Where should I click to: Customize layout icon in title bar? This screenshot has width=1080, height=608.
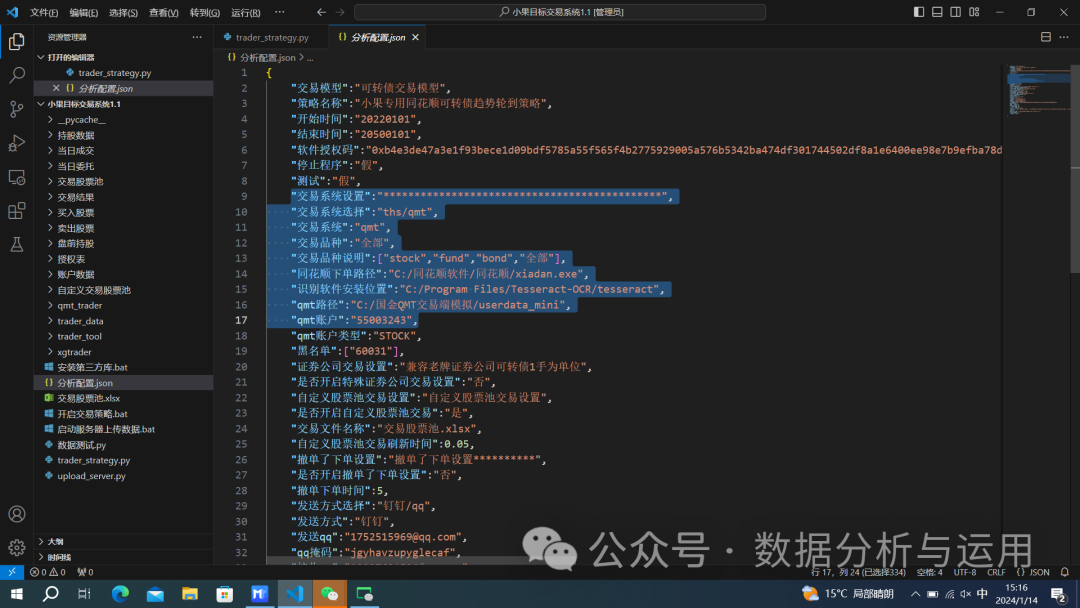(x=974, y=12)
